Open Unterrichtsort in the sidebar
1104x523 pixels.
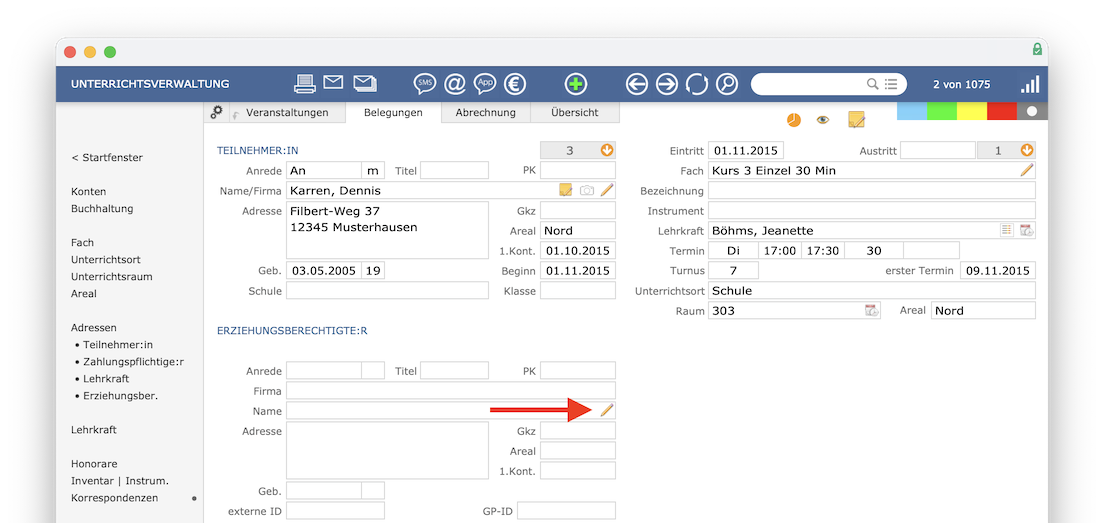click(x=106, y=260)
